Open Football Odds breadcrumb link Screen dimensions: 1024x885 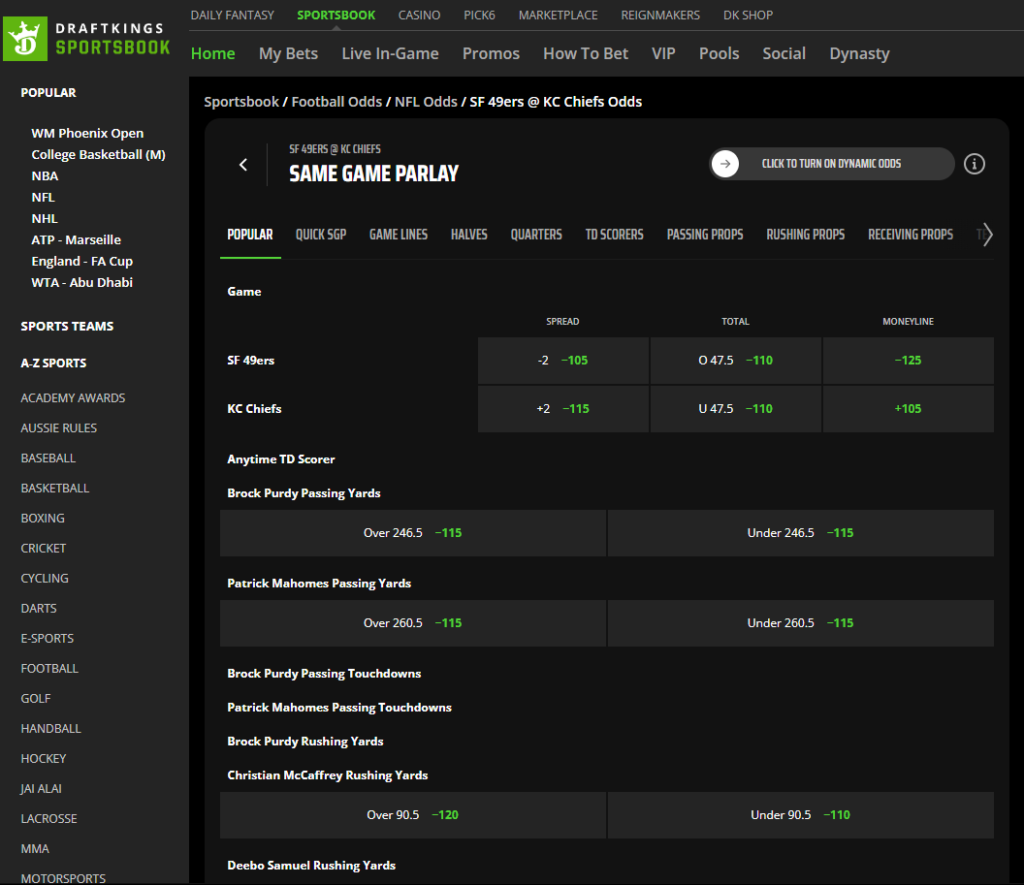click(x=336, y=102)
